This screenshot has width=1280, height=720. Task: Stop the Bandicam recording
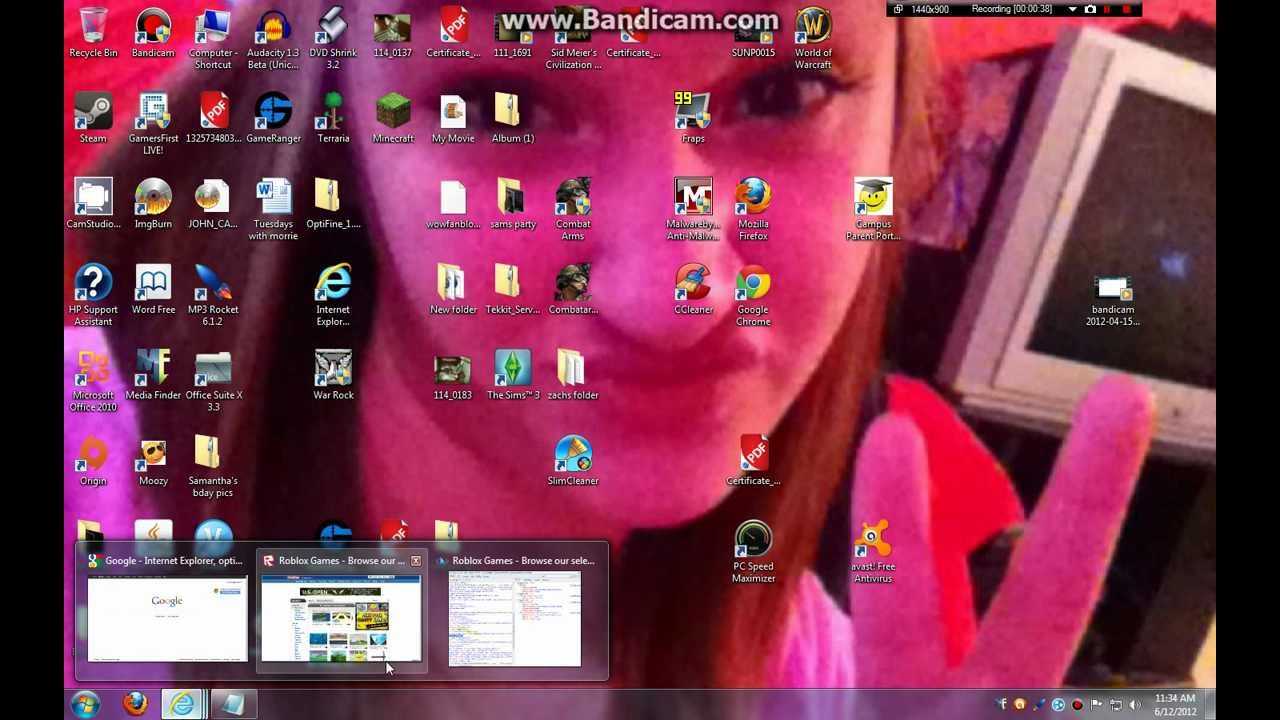tap(1127, 10)
